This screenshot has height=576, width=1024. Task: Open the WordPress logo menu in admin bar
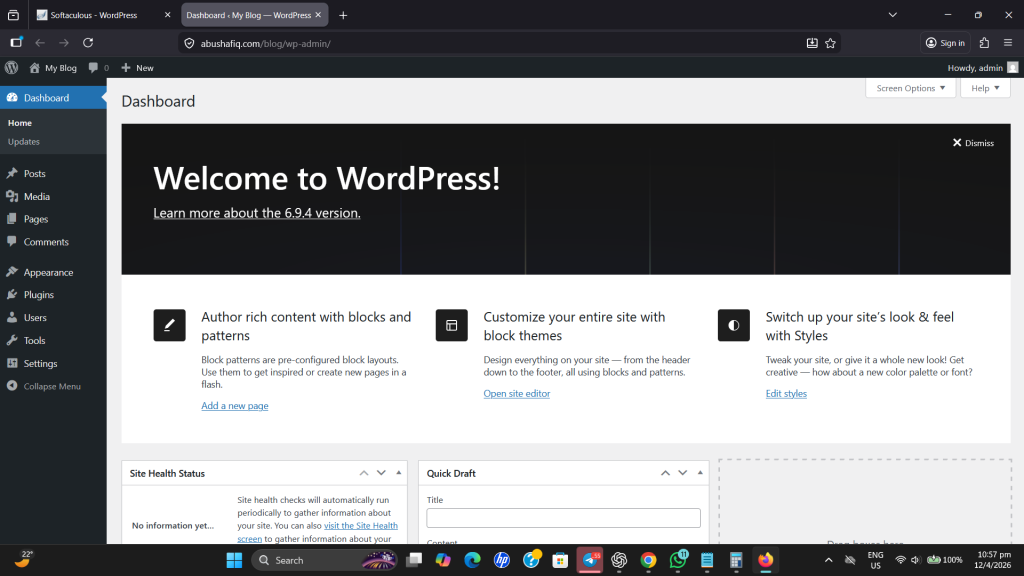tap(11, 67)
